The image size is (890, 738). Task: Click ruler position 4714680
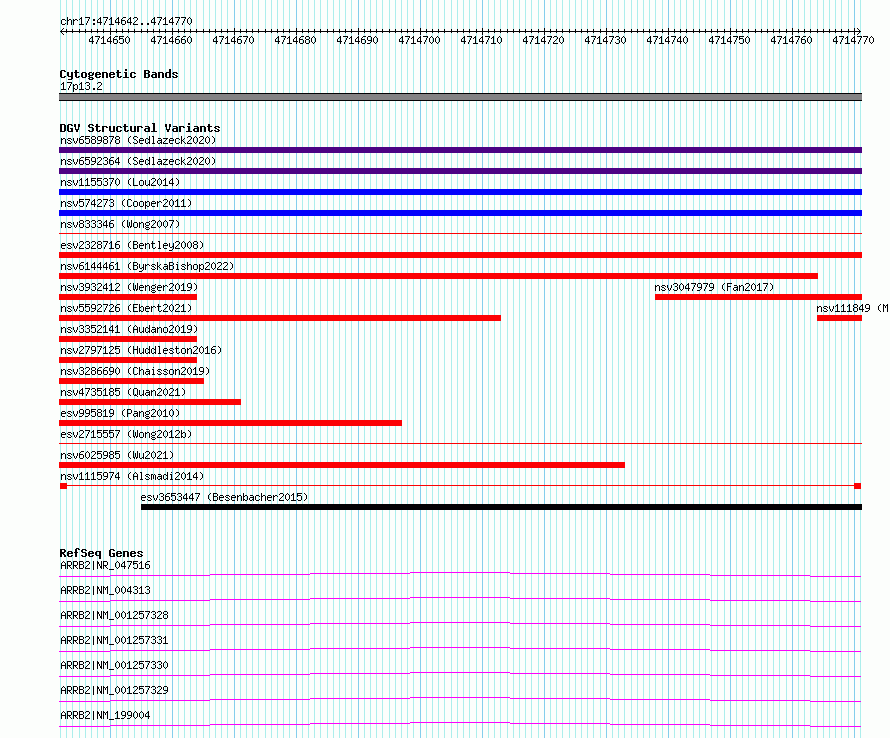[296, 40]
